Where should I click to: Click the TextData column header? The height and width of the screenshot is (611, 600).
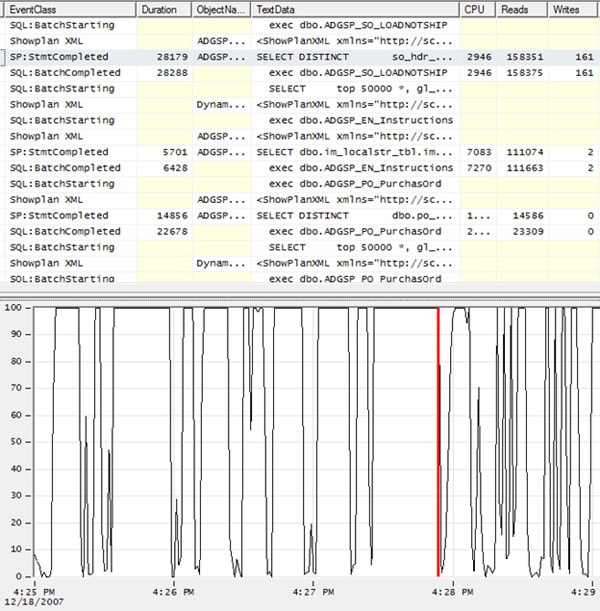click(355, 10)
